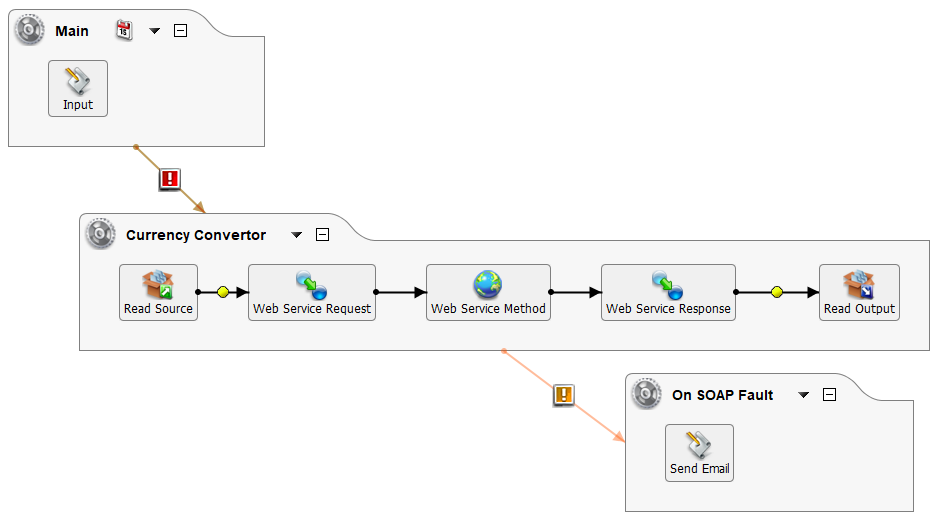
Task: Click the Currency Convertor gear icon
Action: click(101, 235)
